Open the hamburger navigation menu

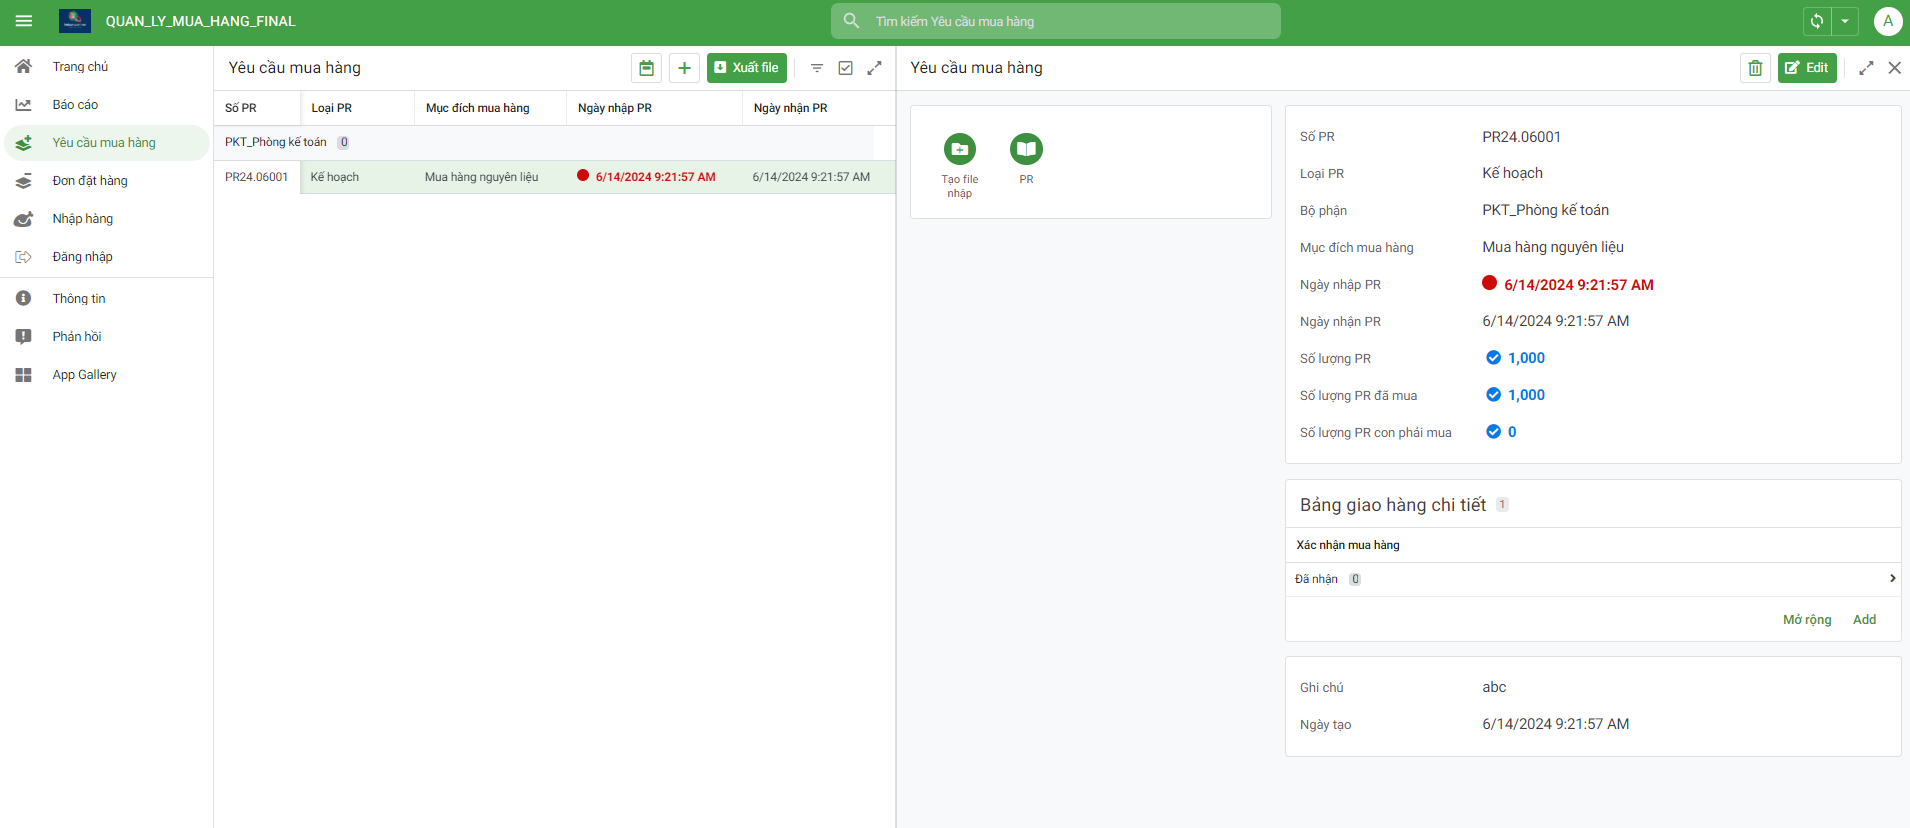tap(24, 21)
